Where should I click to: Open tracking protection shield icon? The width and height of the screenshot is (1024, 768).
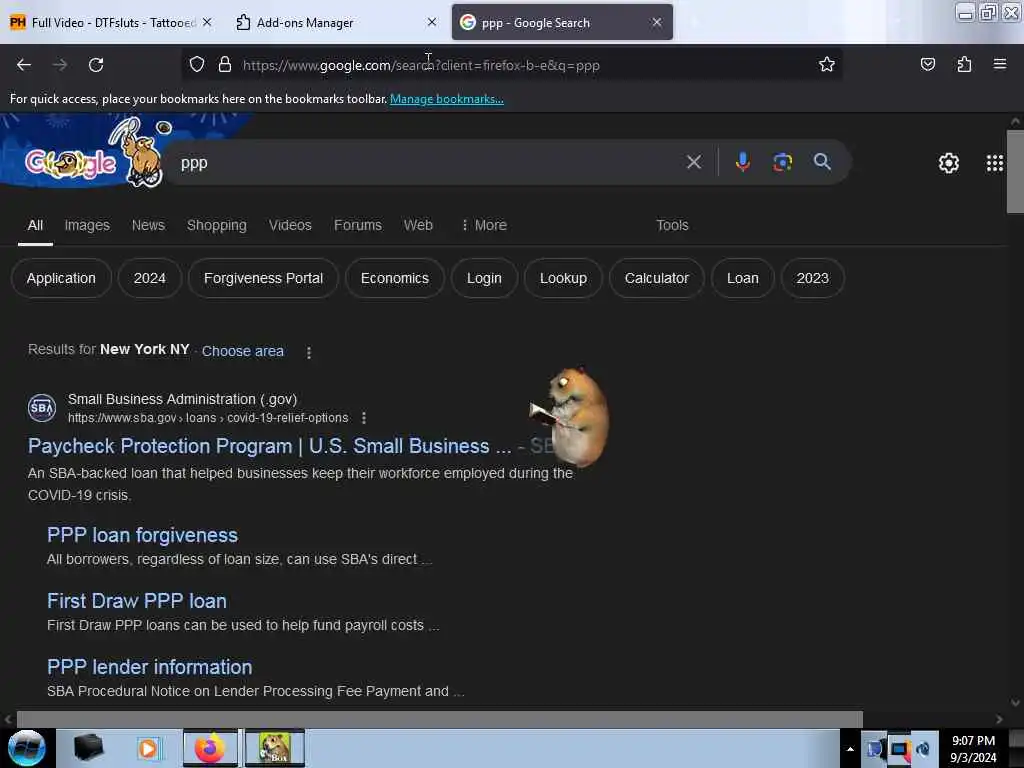(x=197, y=64)
